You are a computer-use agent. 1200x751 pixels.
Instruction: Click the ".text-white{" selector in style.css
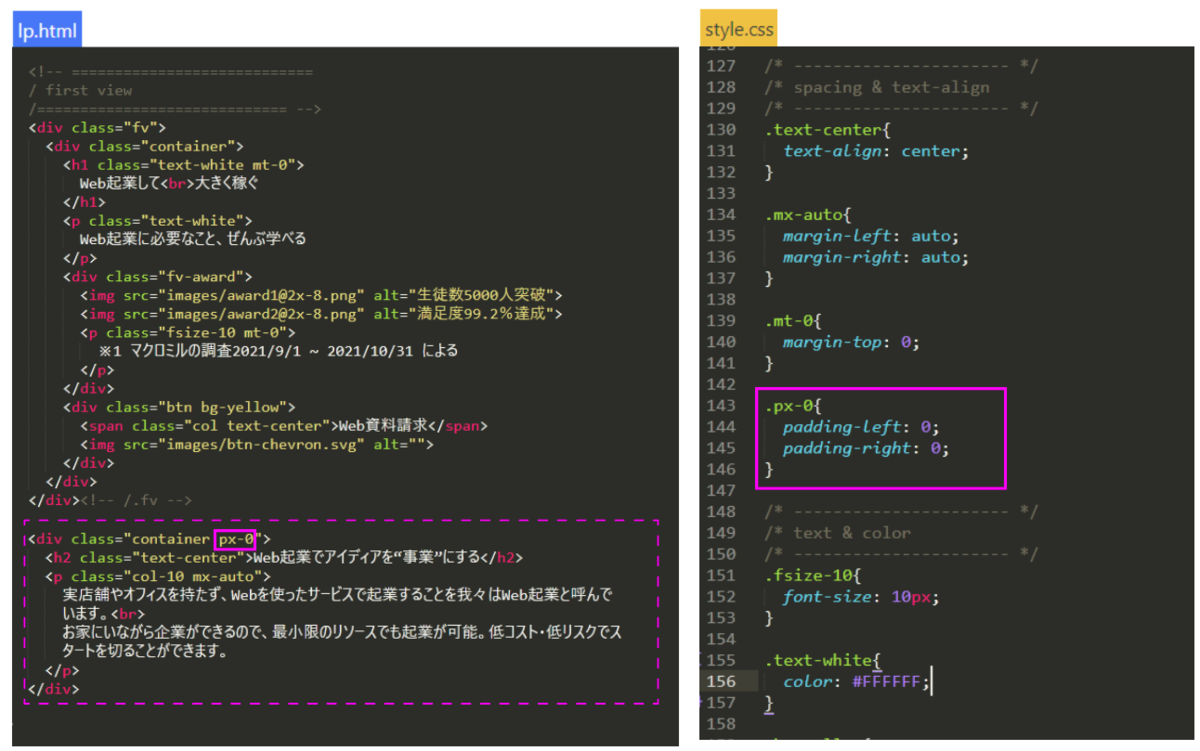coord(821,660)
